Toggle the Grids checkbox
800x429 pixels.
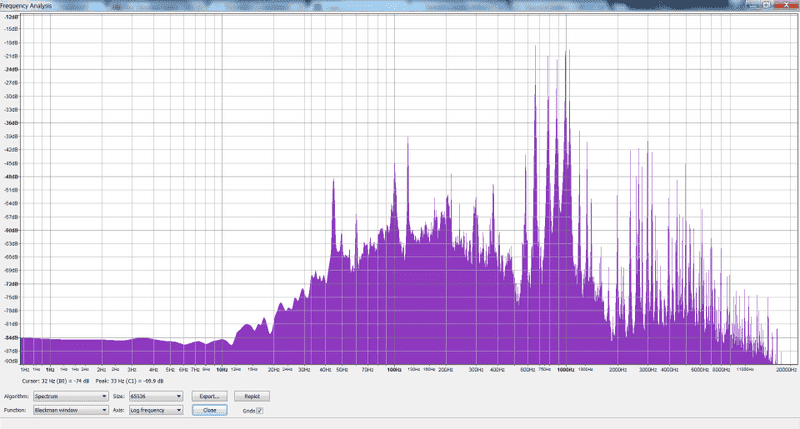click(x=260, y=410)
